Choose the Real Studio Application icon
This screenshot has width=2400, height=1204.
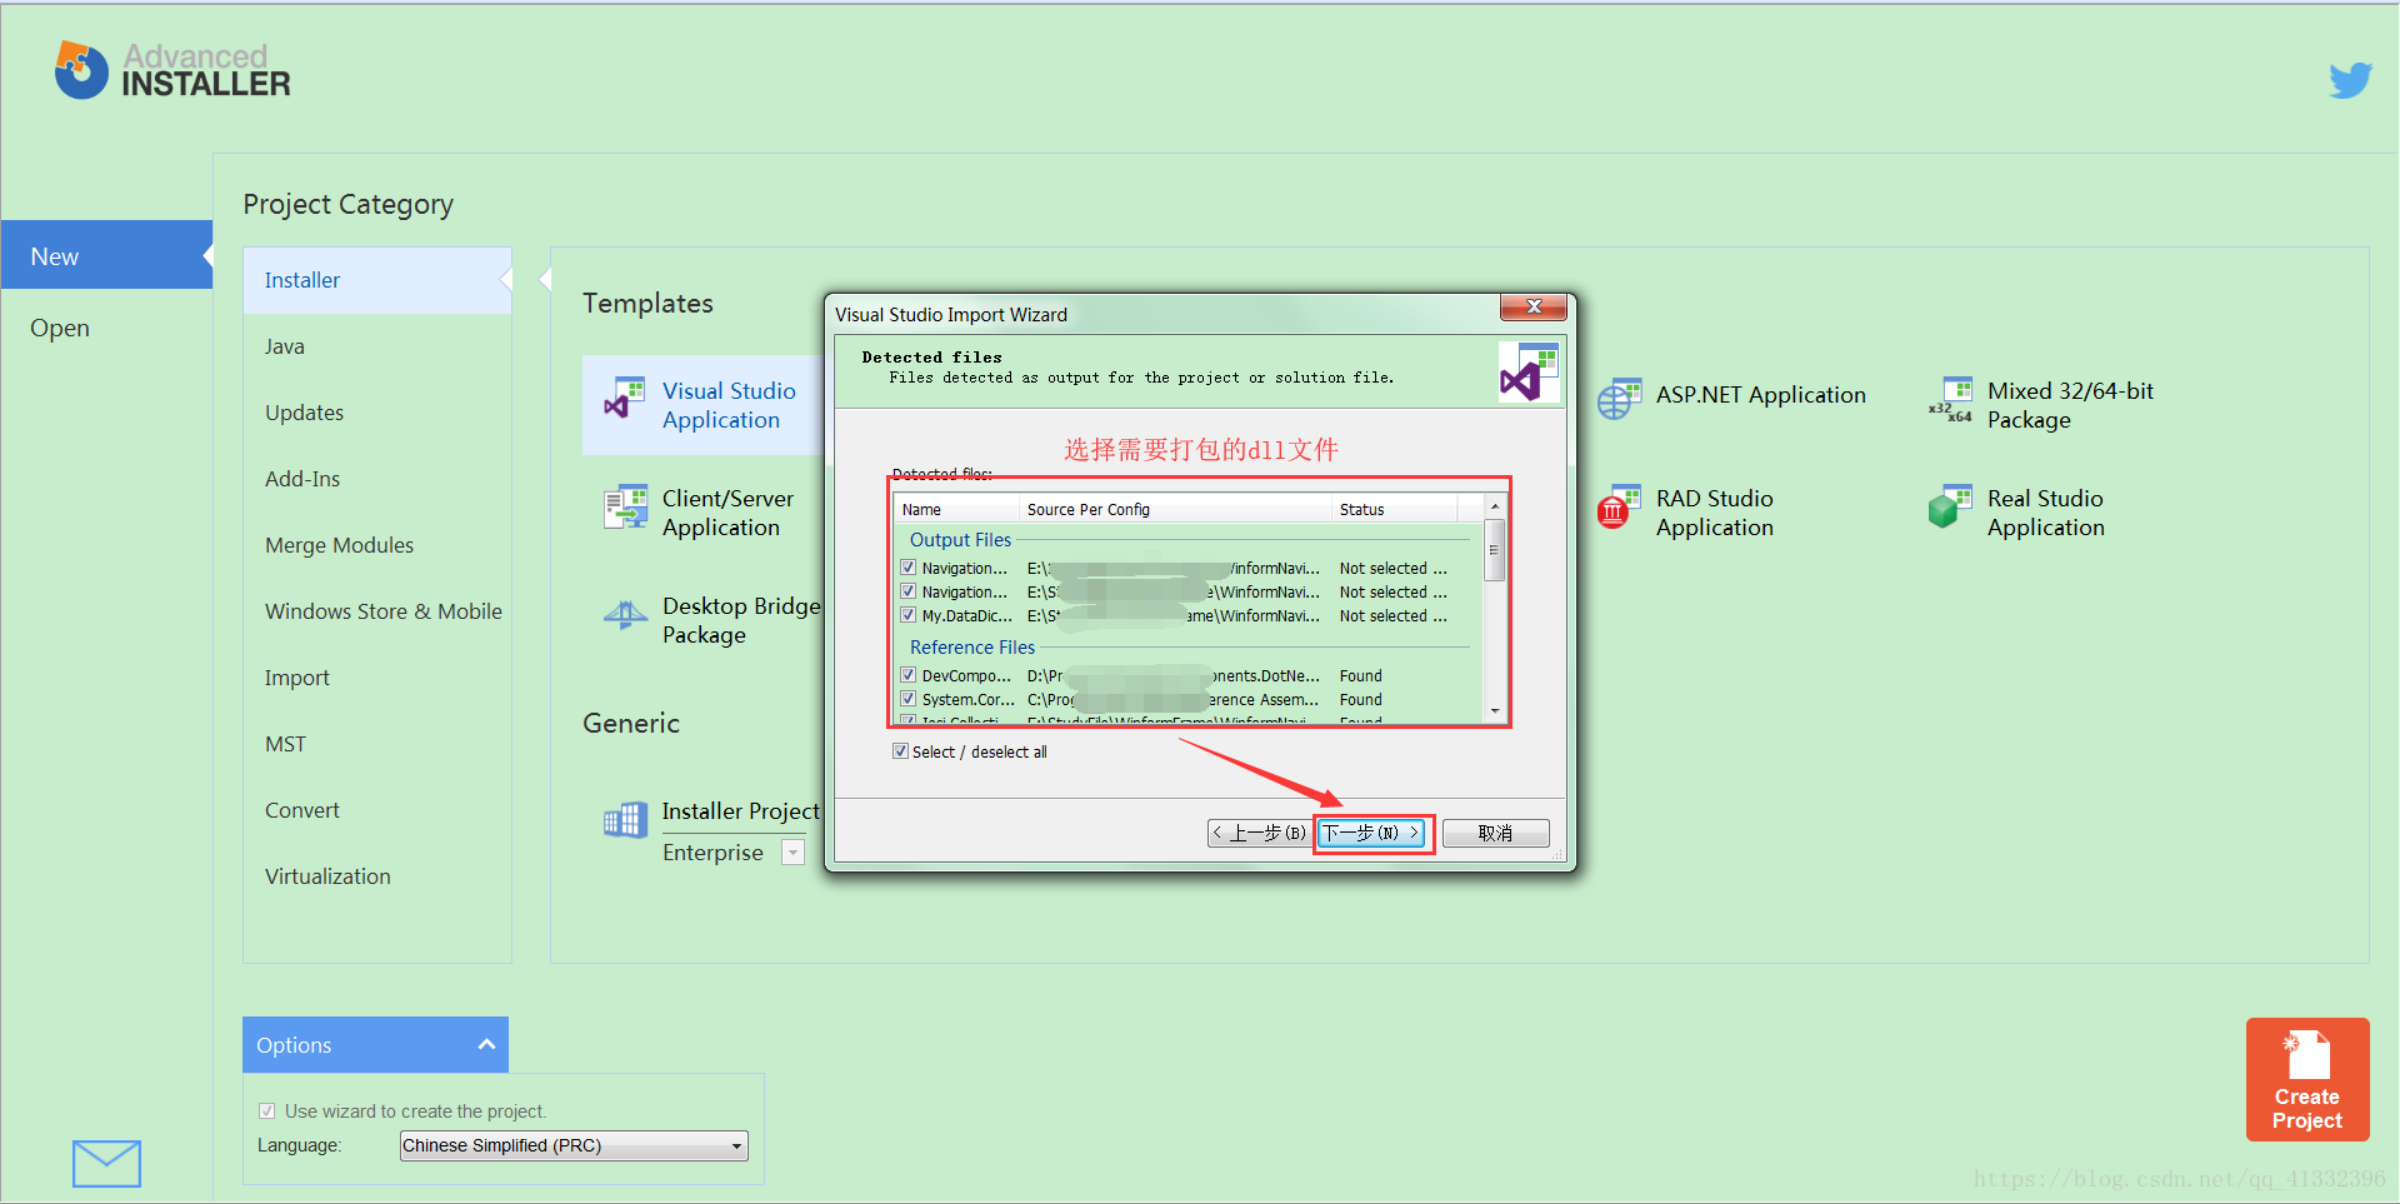pyautogui.click(x=1949, y=507)
